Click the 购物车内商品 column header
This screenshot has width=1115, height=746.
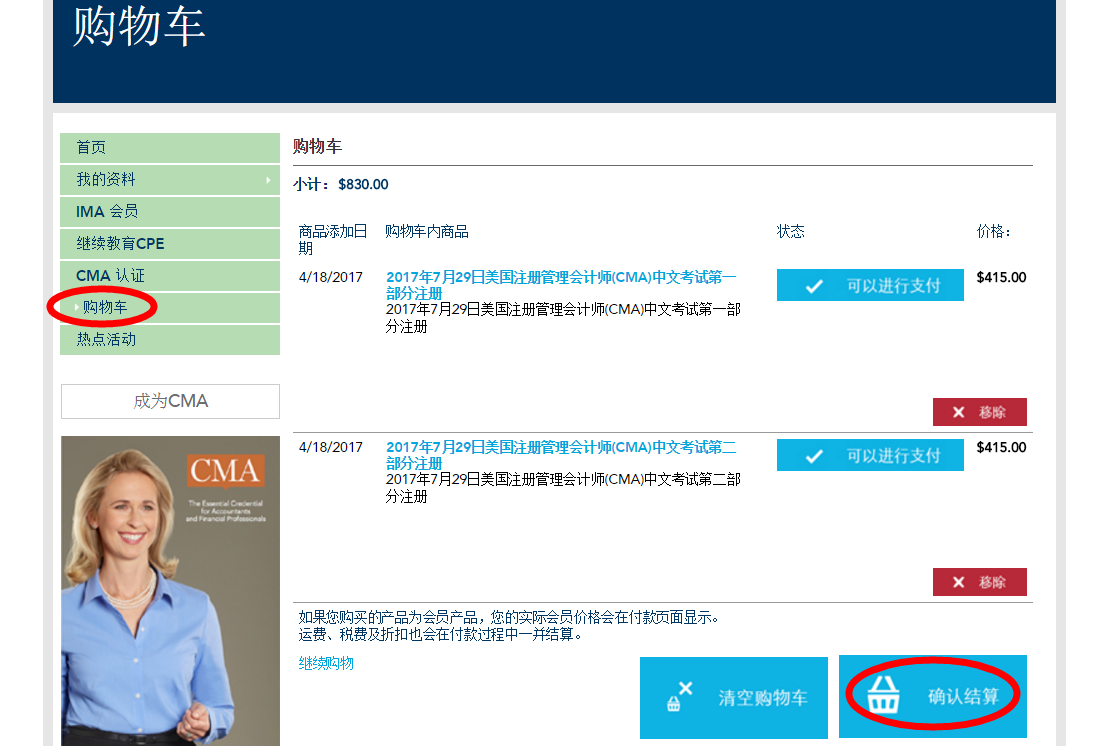coord(427,232)
